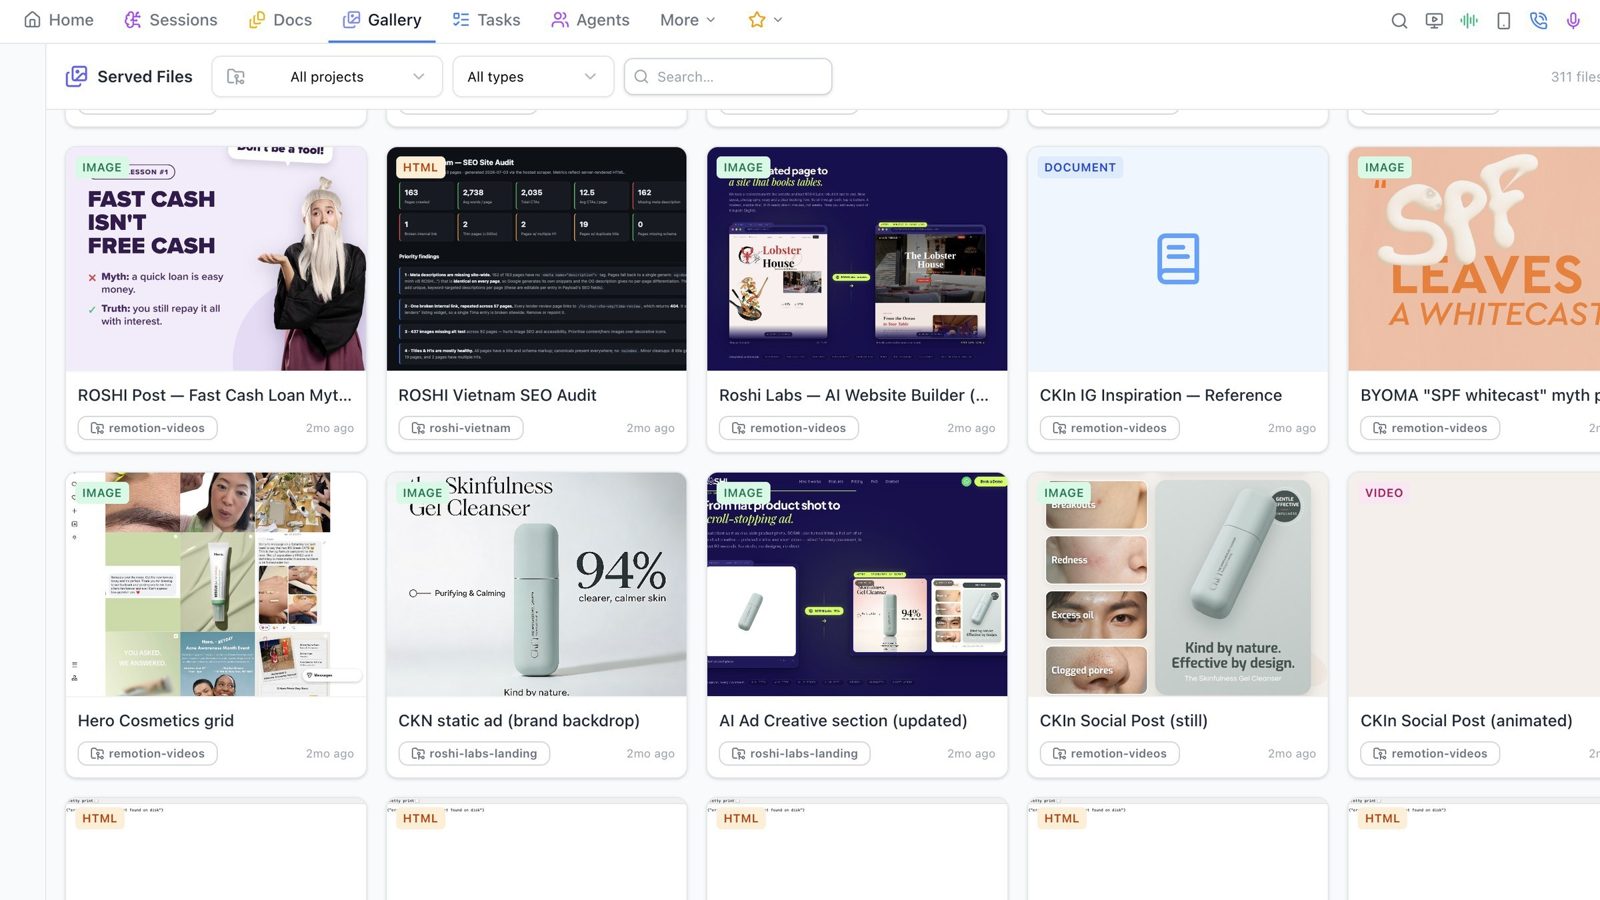The width and height of the screenshot is (1600, 900).
Task: Click the 'CKIn Social Post (animated)' title
Action: point(1466,721)
